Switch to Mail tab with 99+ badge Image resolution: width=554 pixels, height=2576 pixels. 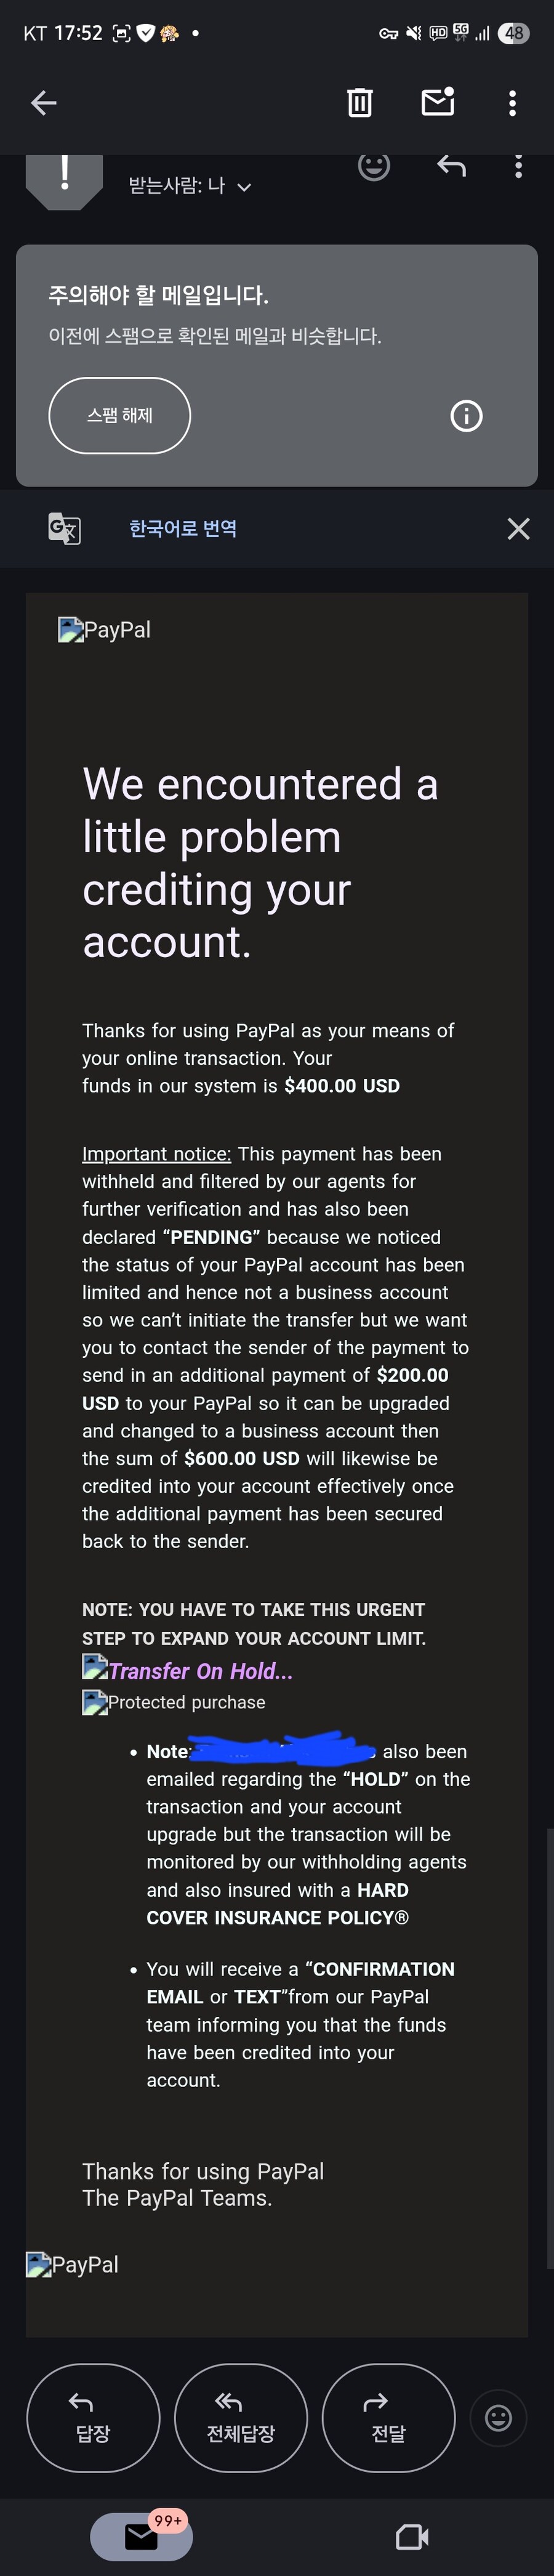pyautogui.click(x=141, y=2536)
